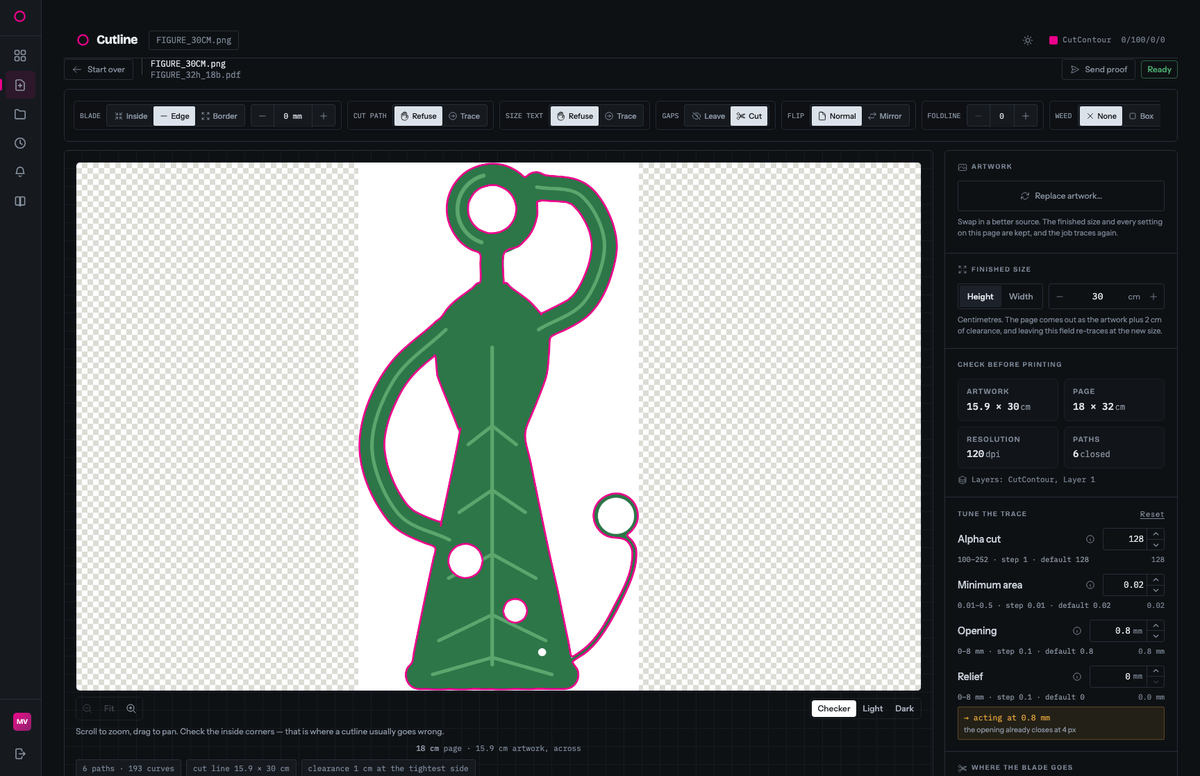Click the Ready status badge
Image resolution: width=1200 pixels, height=776 pixels.
tap(1159, 69)
